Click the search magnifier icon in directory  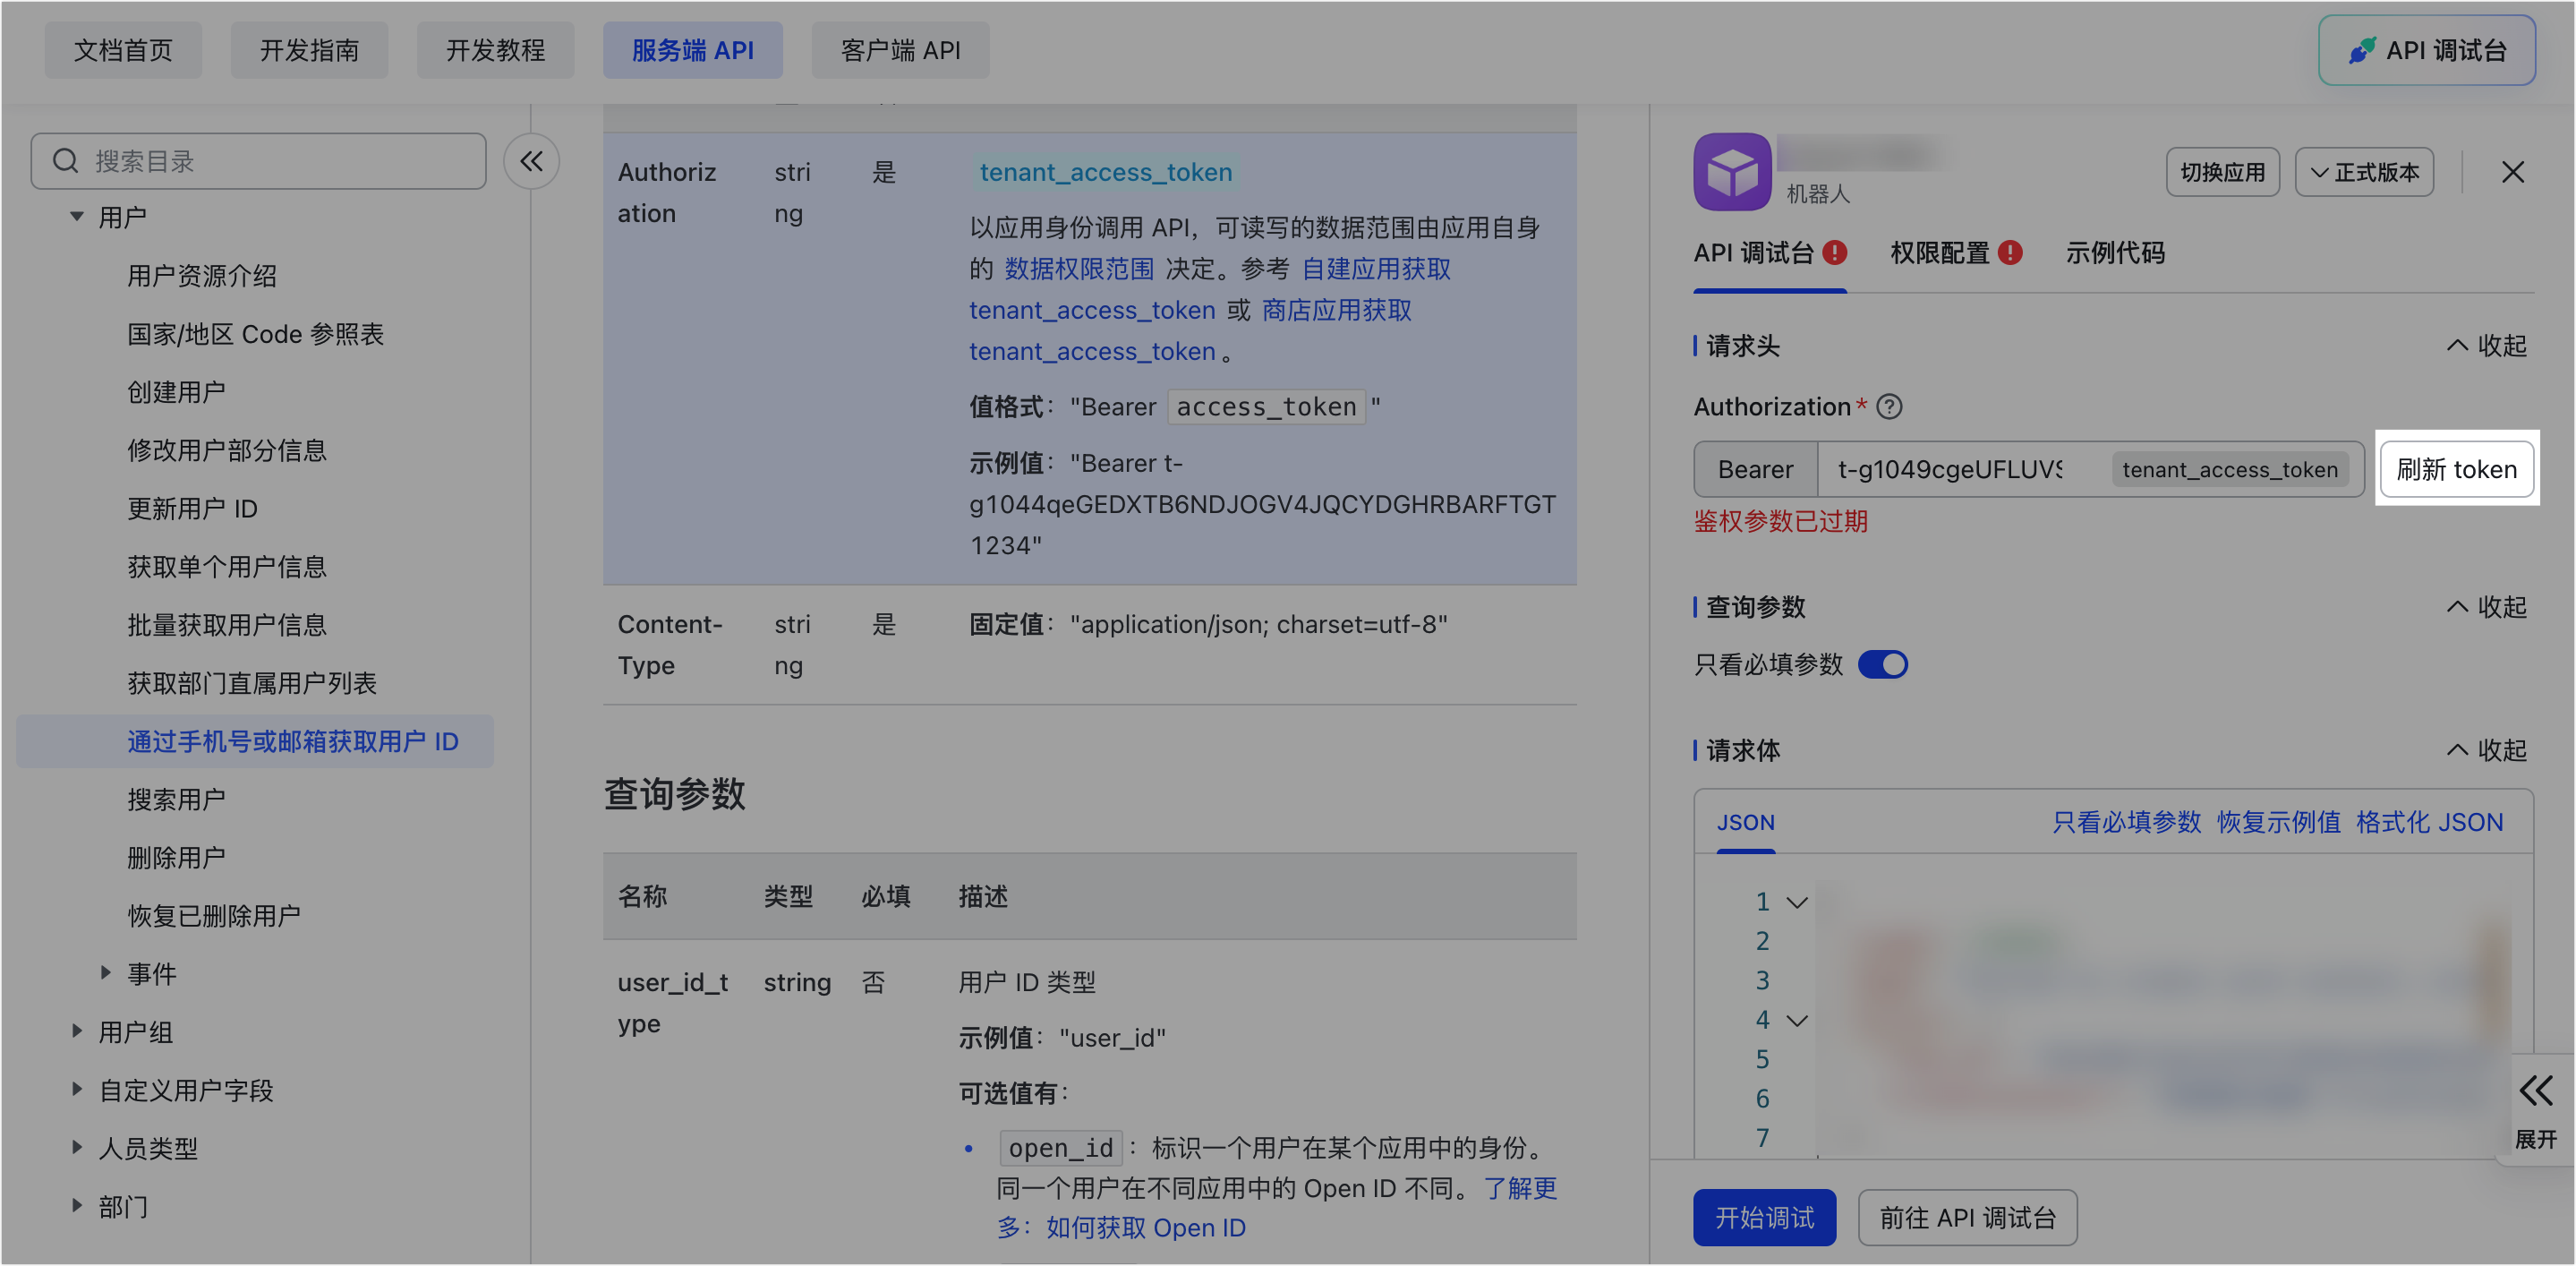[x=66, y=161]
